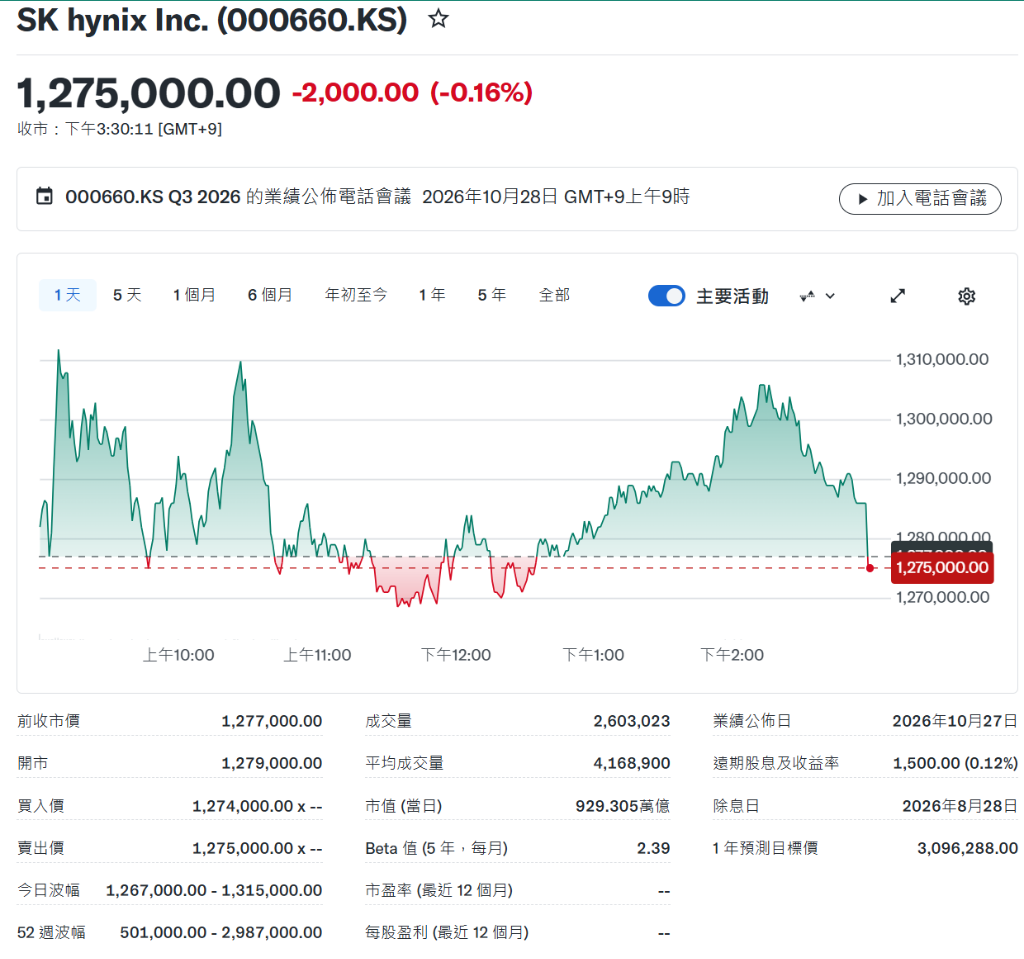Click the 平均成交量 label
The height and width of the screenshot is (959, 1024).
click(x=404, y=763)
